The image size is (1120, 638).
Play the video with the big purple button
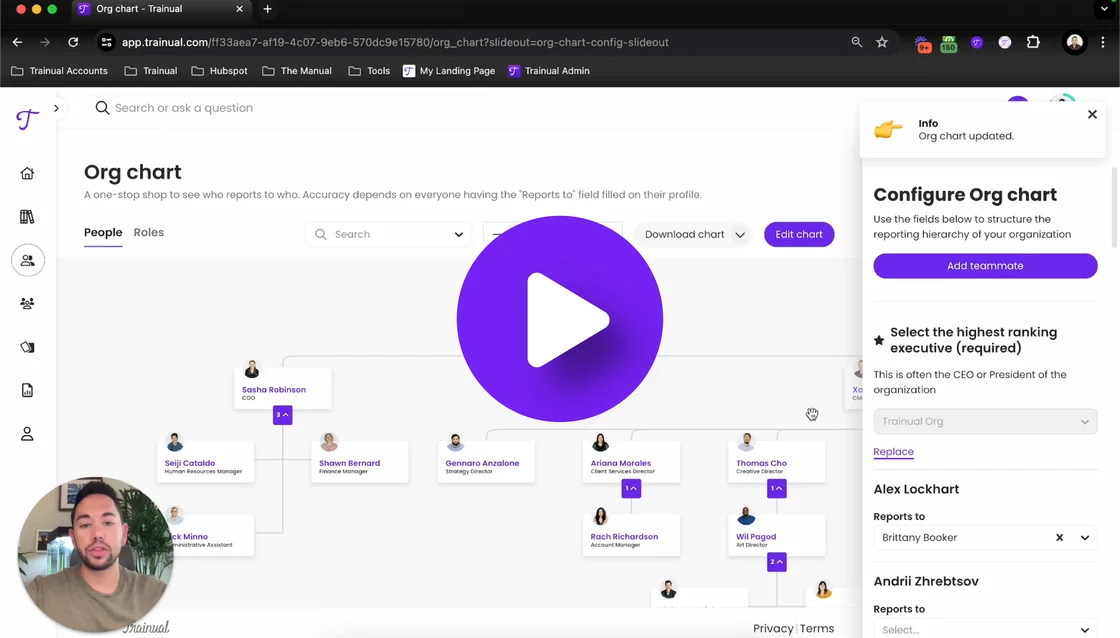tap(559, 319)
